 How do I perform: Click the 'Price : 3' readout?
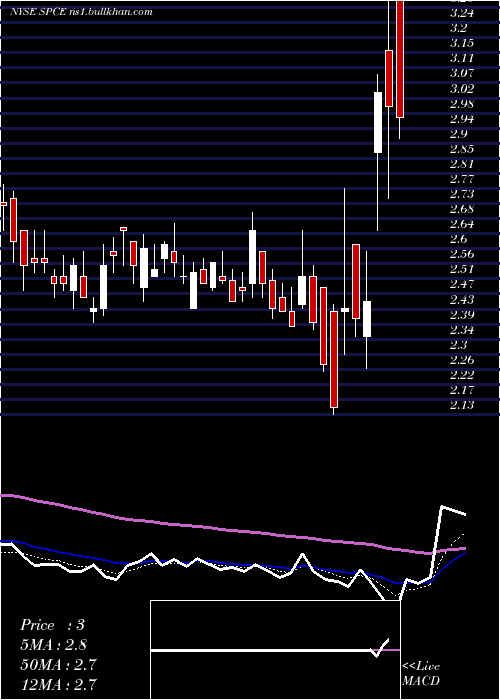[x=52, y=625]
